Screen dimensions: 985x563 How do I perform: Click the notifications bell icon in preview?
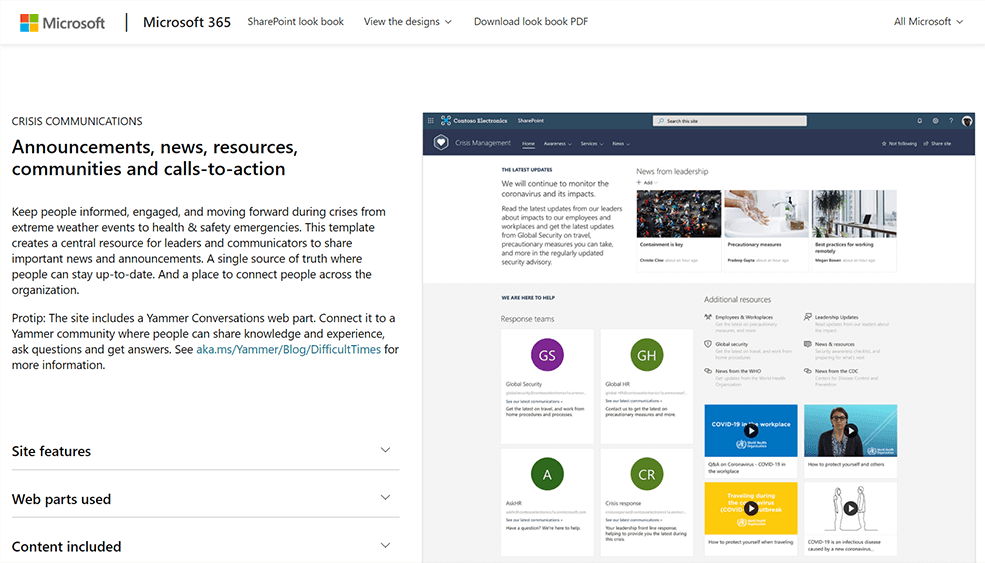click(x=920, y=121)
